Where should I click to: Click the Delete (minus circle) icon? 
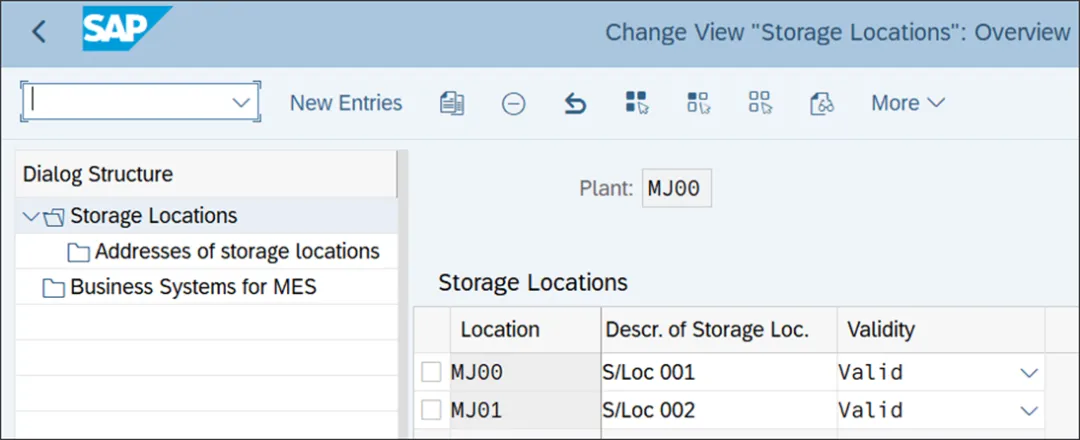click(513, 103)
